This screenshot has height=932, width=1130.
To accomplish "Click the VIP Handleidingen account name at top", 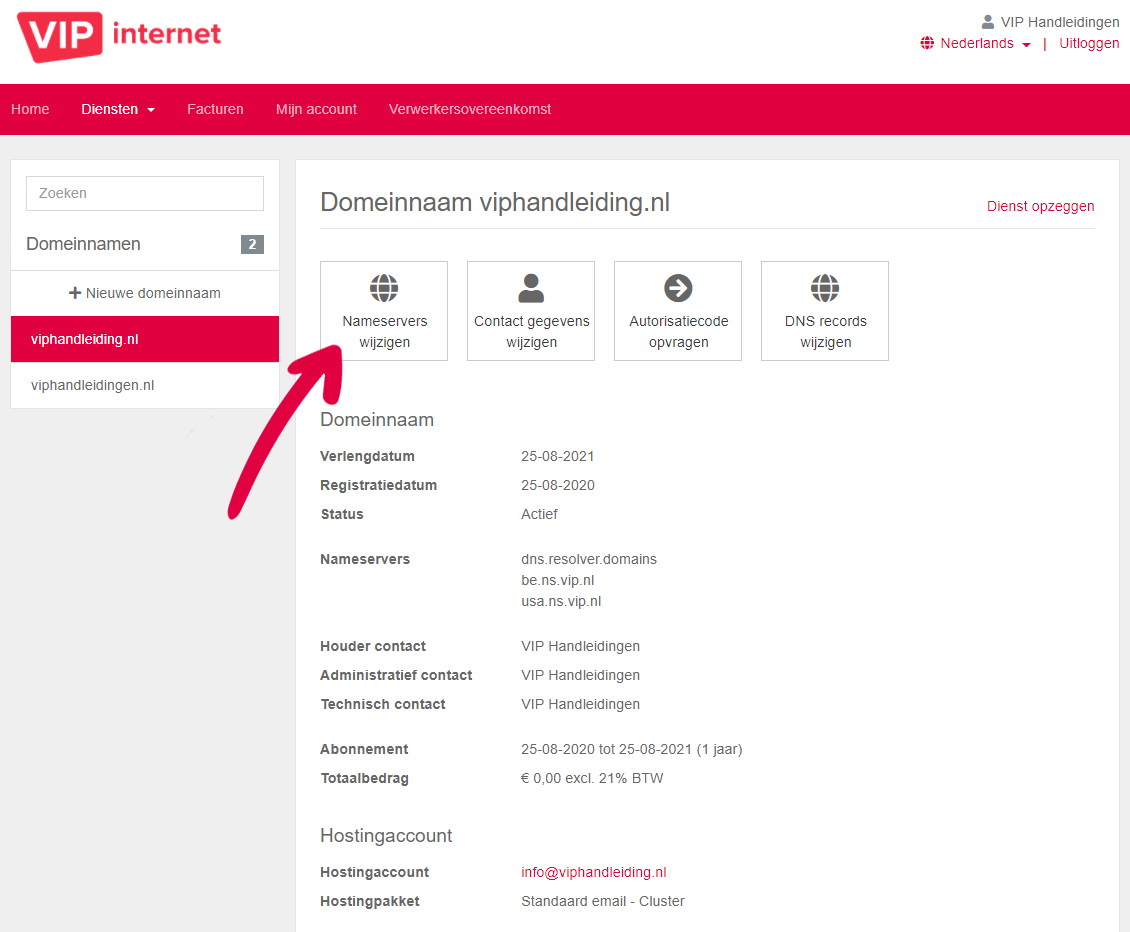I will click(1060, 22).
